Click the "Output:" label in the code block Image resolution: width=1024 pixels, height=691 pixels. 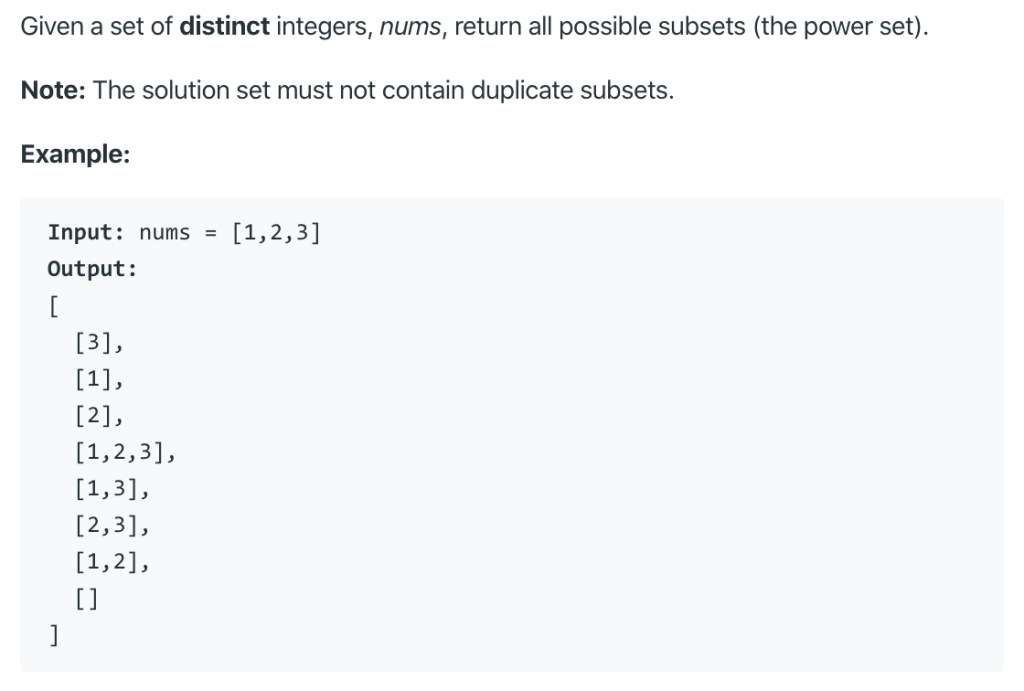(x=91, y=269)
